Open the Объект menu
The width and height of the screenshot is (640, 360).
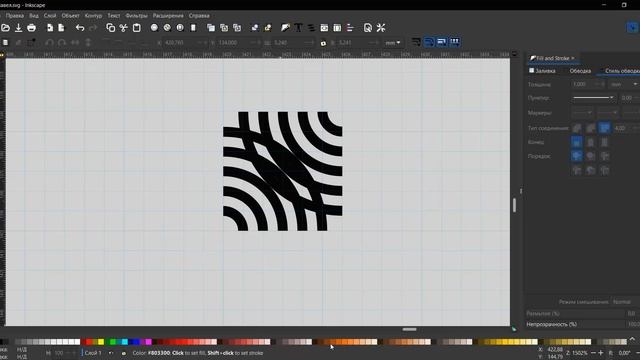(x=70, y=16)
